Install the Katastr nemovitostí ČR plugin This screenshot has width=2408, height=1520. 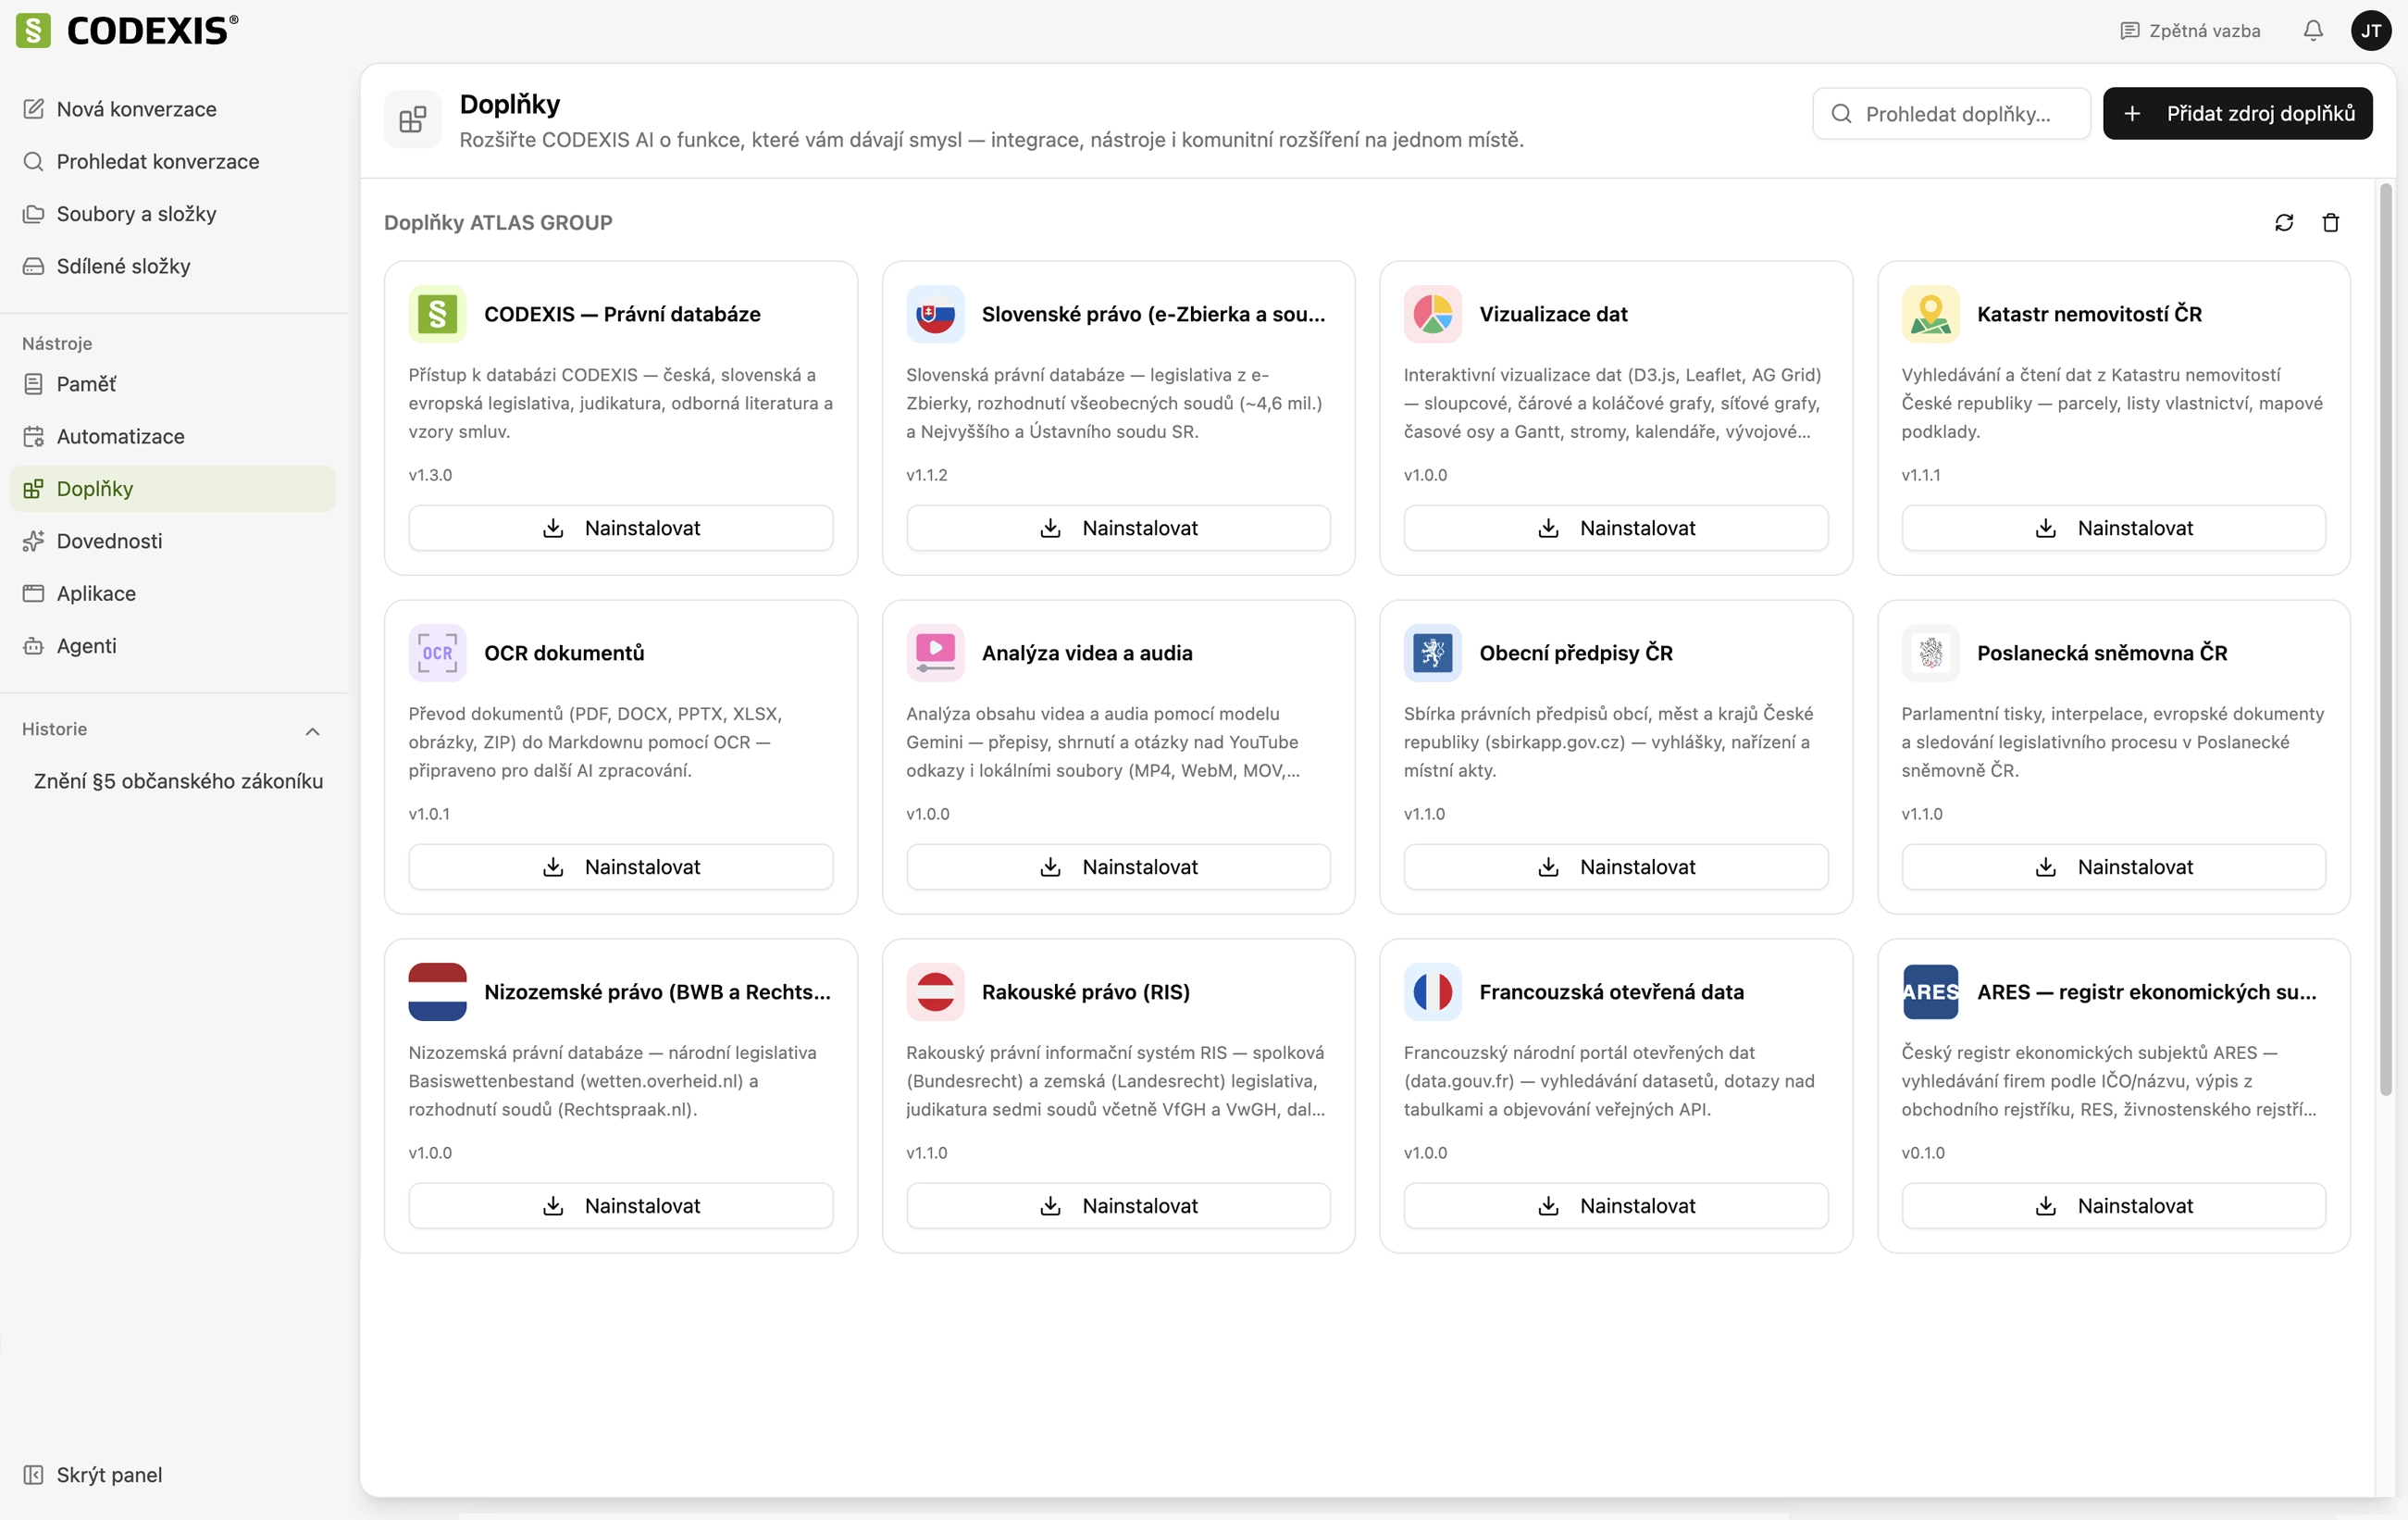click(2113, 528)
